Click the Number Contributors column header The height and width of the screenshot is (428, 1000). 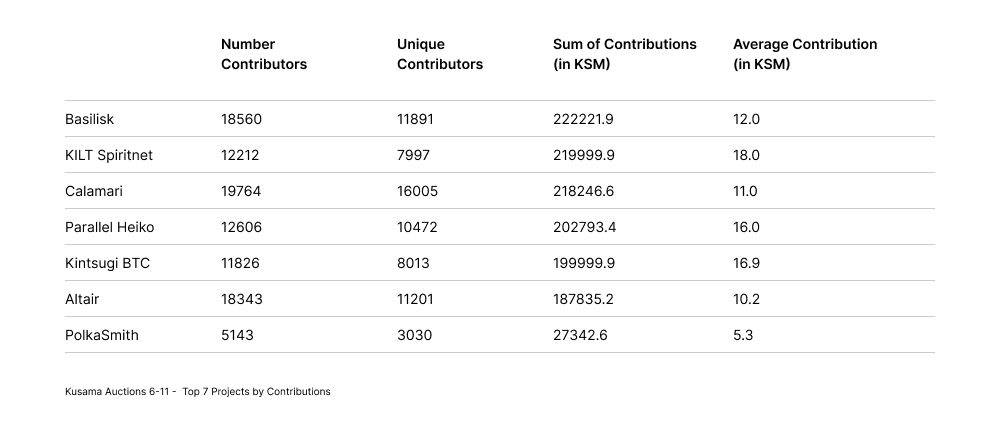(x=264, y=54)
